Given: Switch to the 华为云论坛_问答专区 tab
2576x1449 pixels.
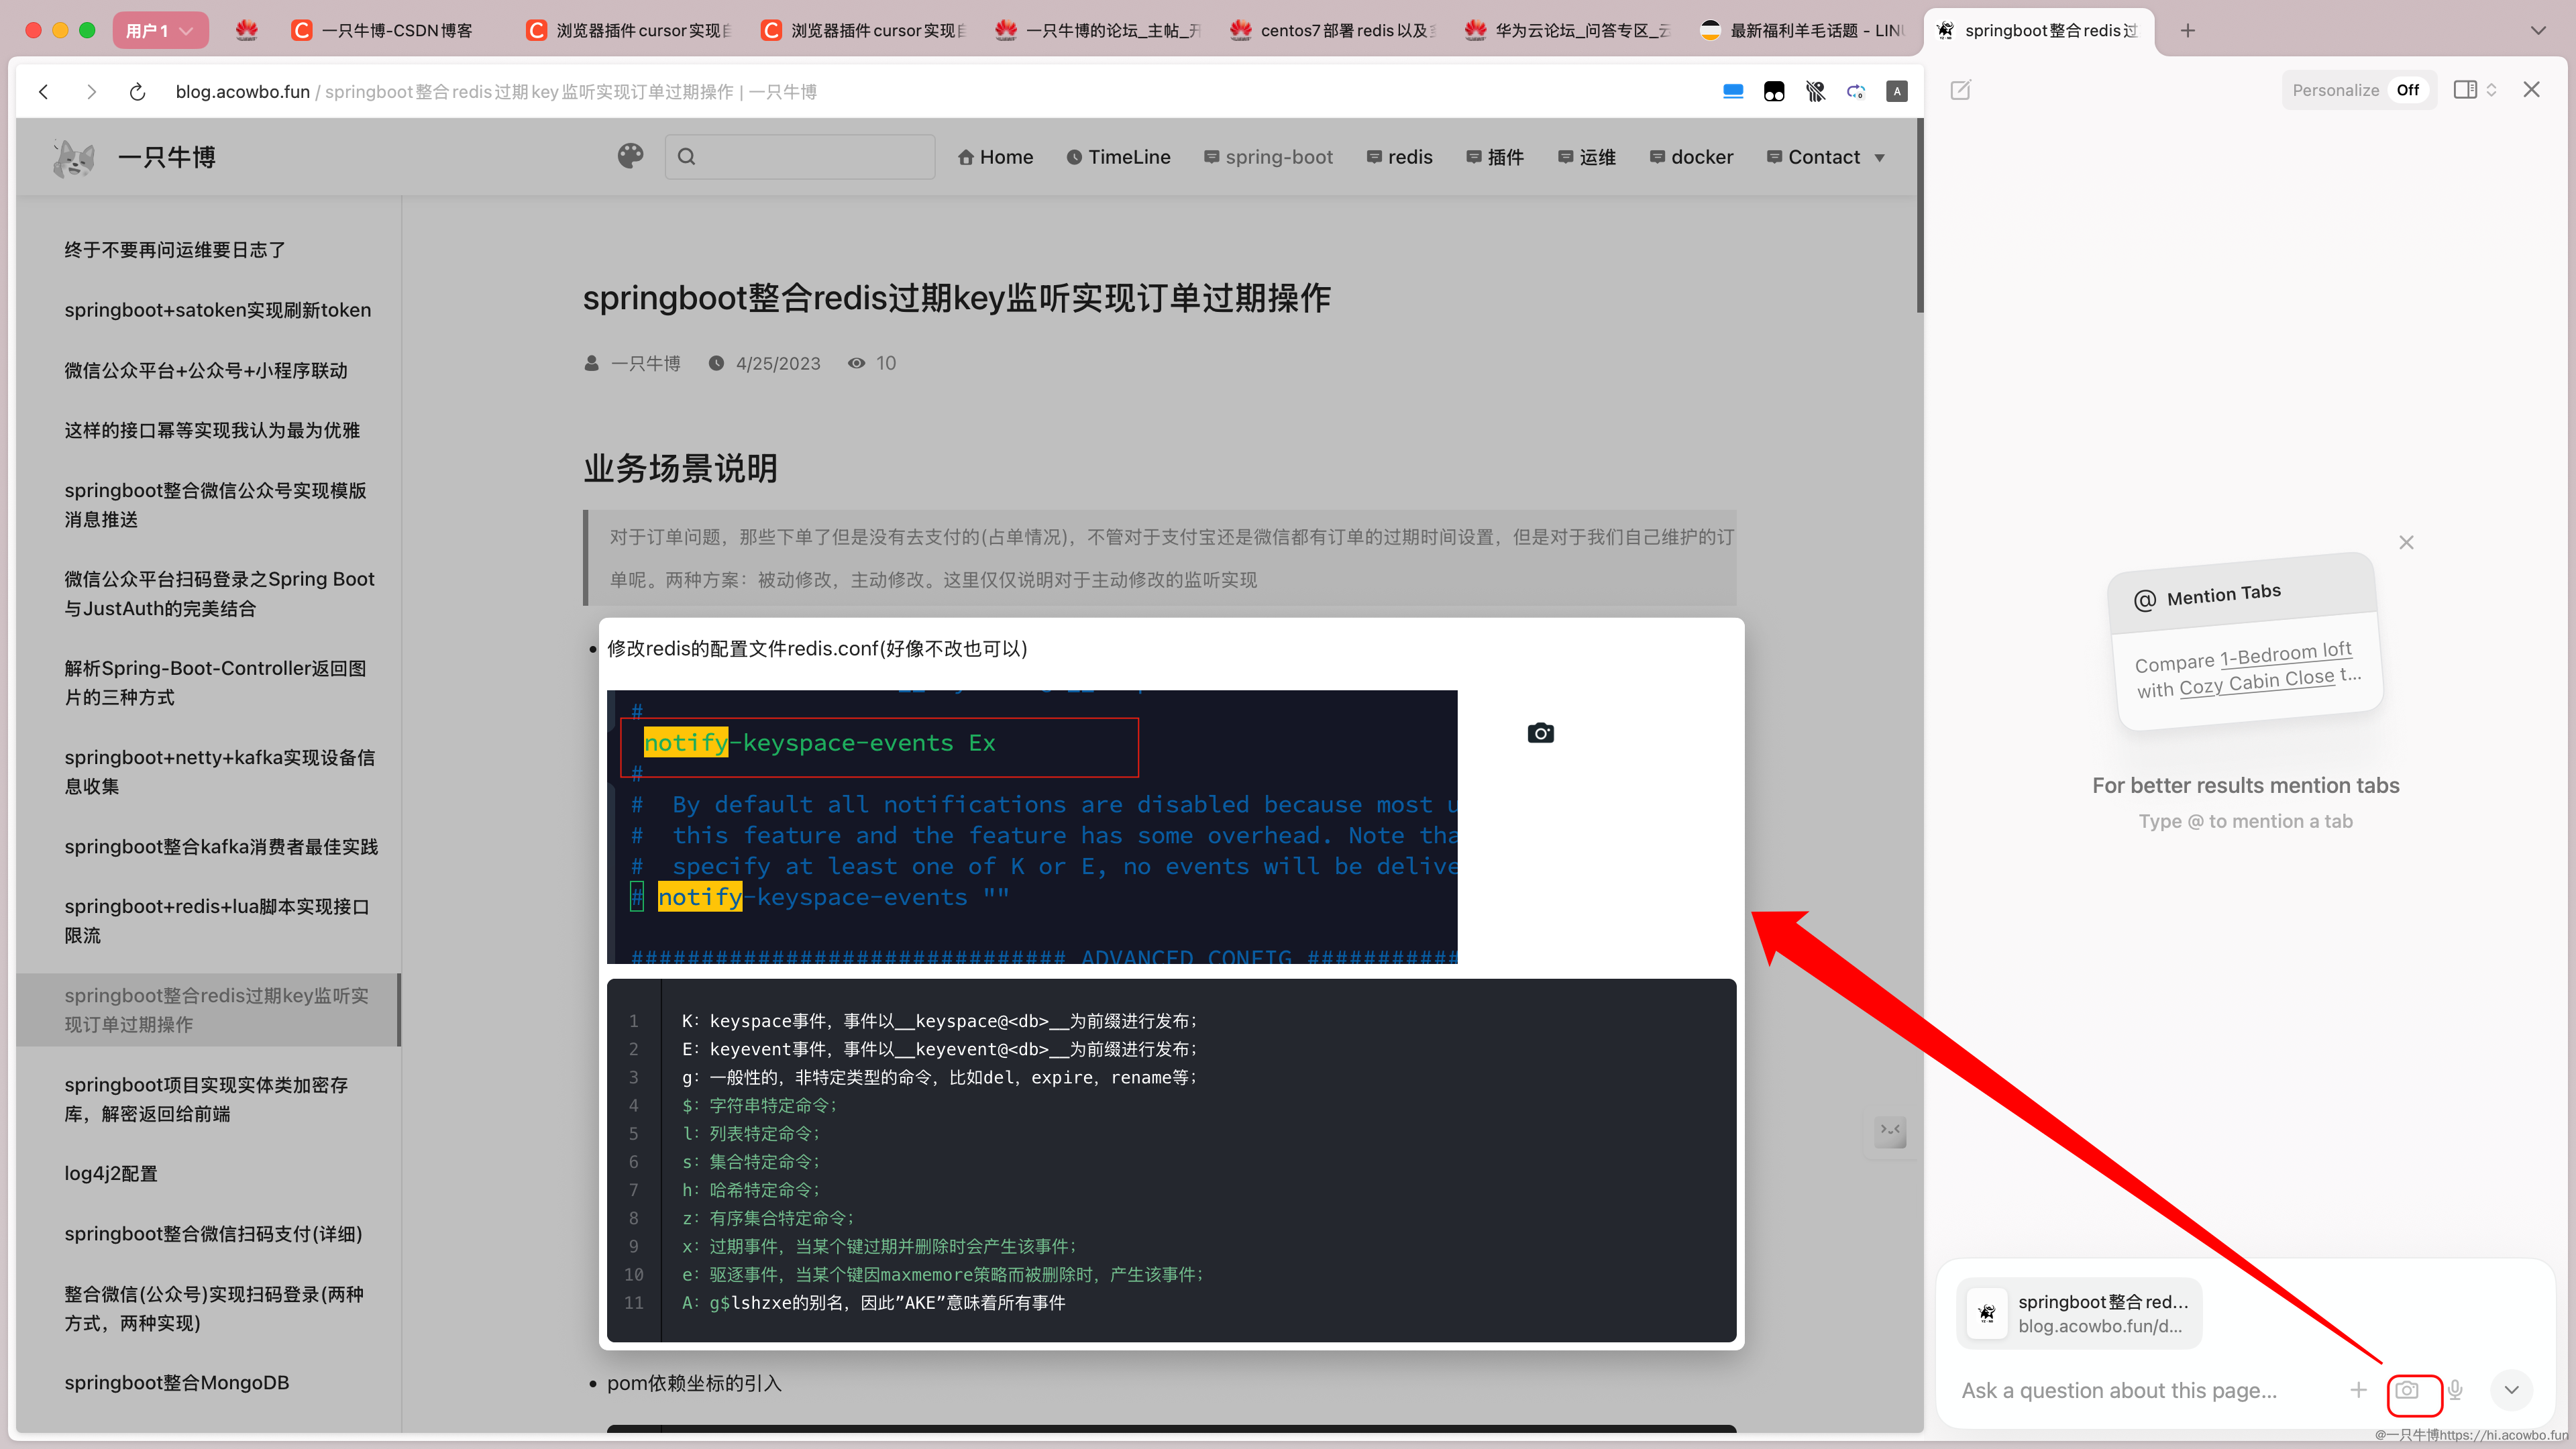Looking at the screenshot, I should (1567, 31).
